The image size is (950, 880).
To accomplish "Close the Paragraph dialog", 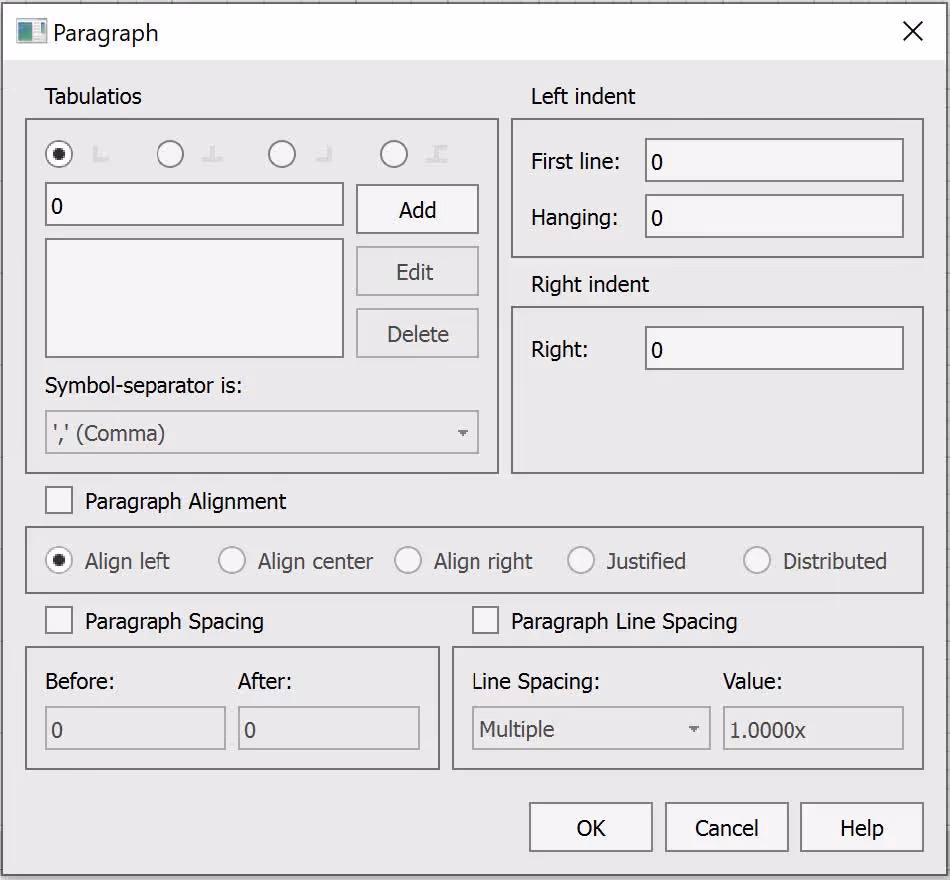I will coord(912,31).
